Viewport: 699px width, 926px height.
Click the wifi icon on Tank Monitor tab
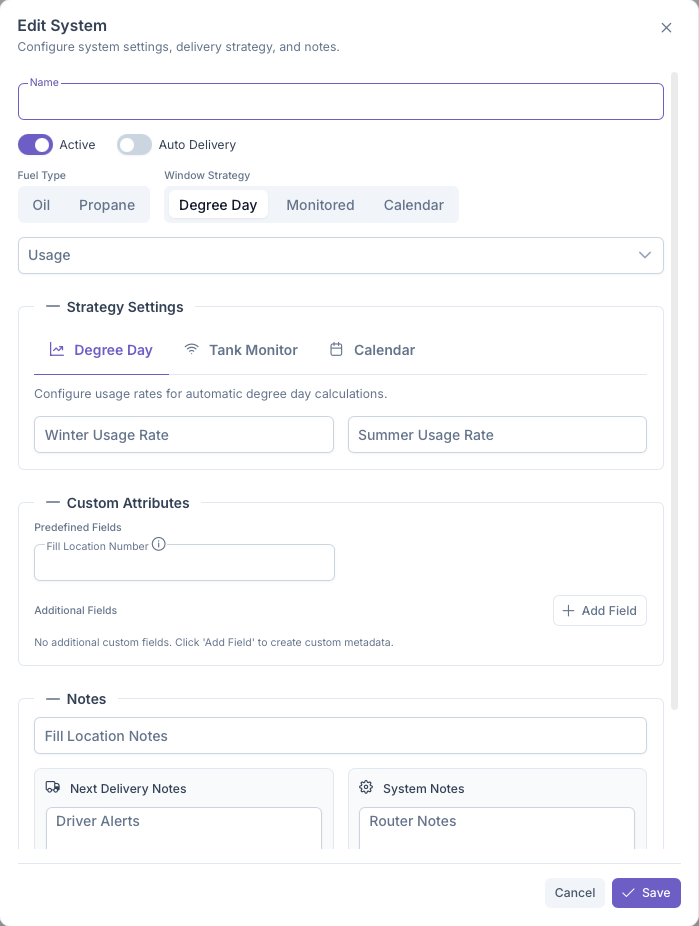coord(191,350)
